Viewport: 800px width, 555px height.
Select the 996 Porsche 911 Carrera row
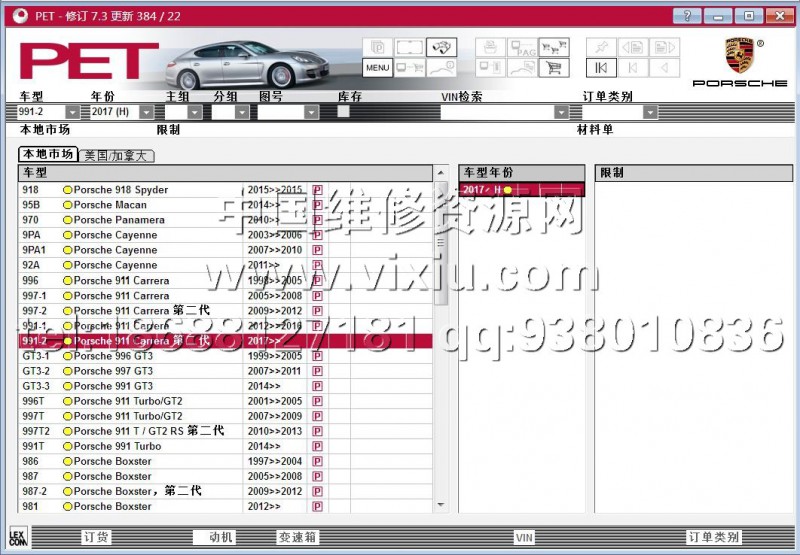(x=225, y=281)
